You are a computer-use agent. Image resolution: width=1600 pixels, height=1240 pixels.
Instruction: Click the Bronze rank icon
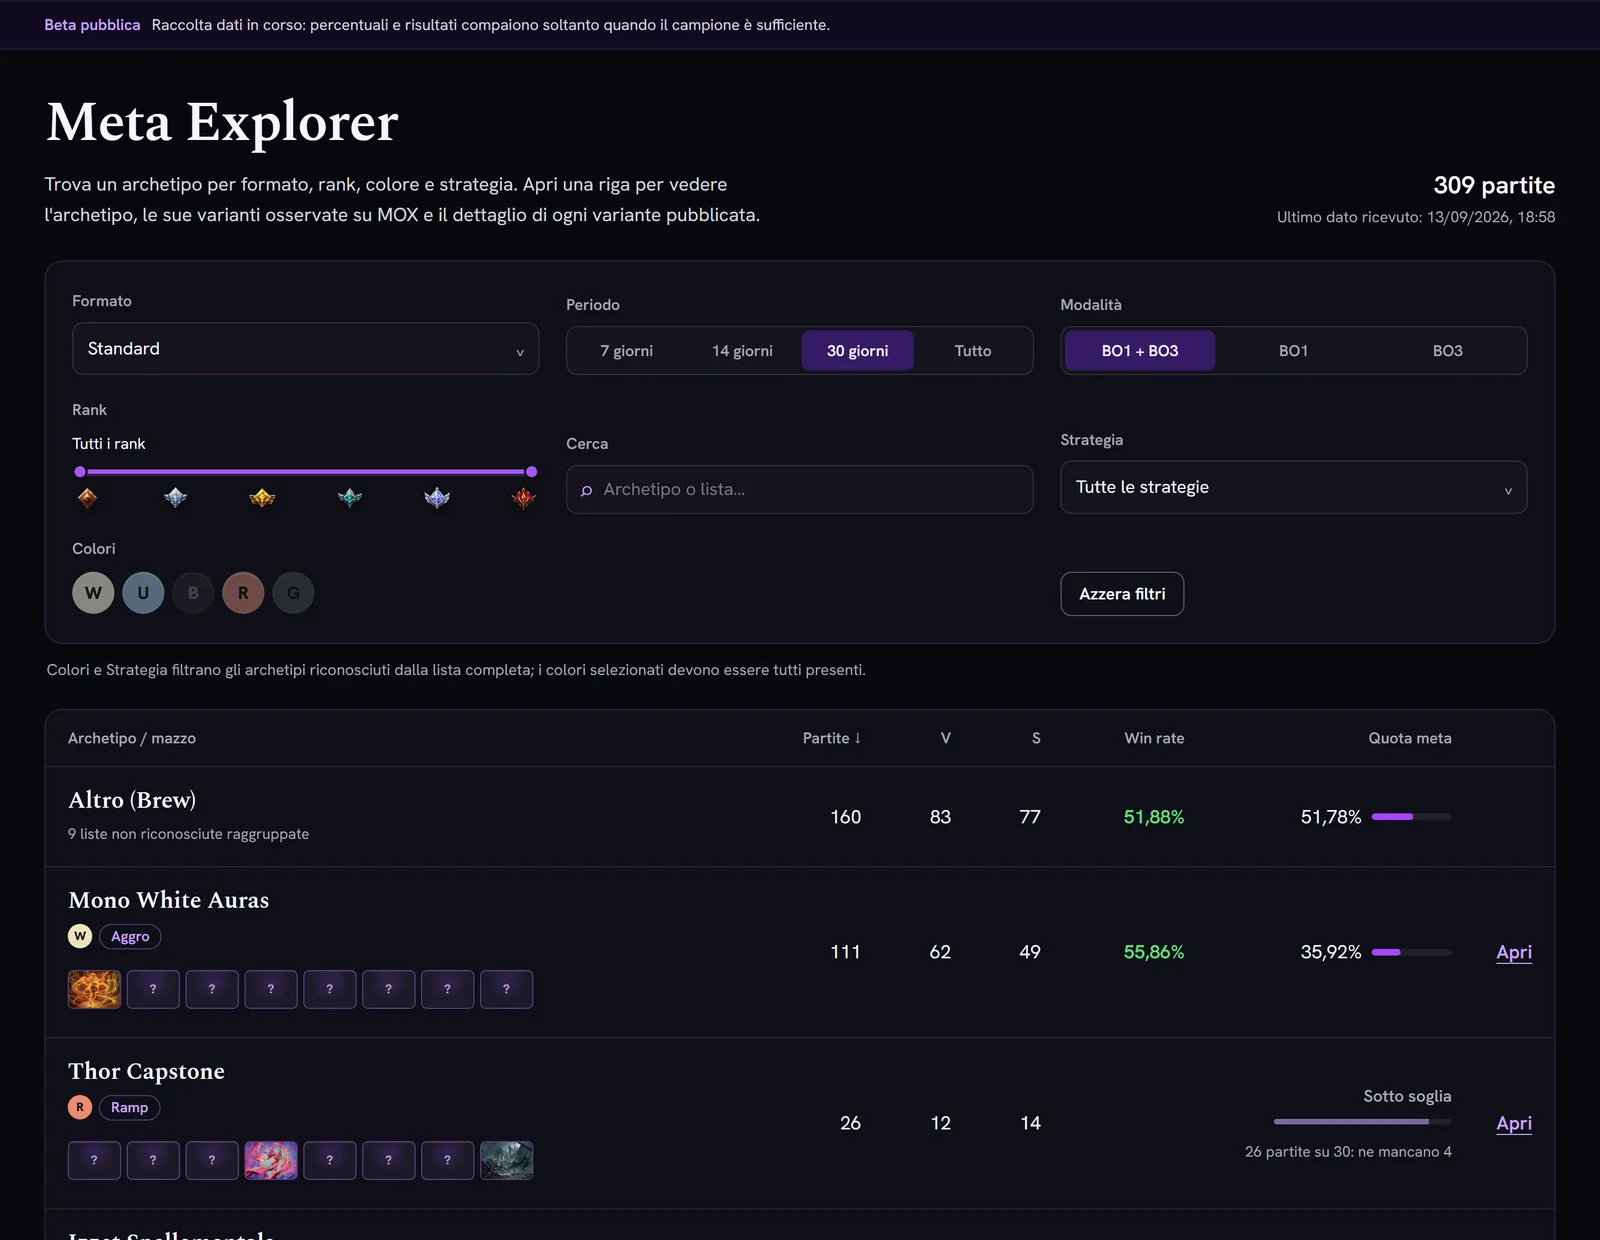click(x=87, y=497)
